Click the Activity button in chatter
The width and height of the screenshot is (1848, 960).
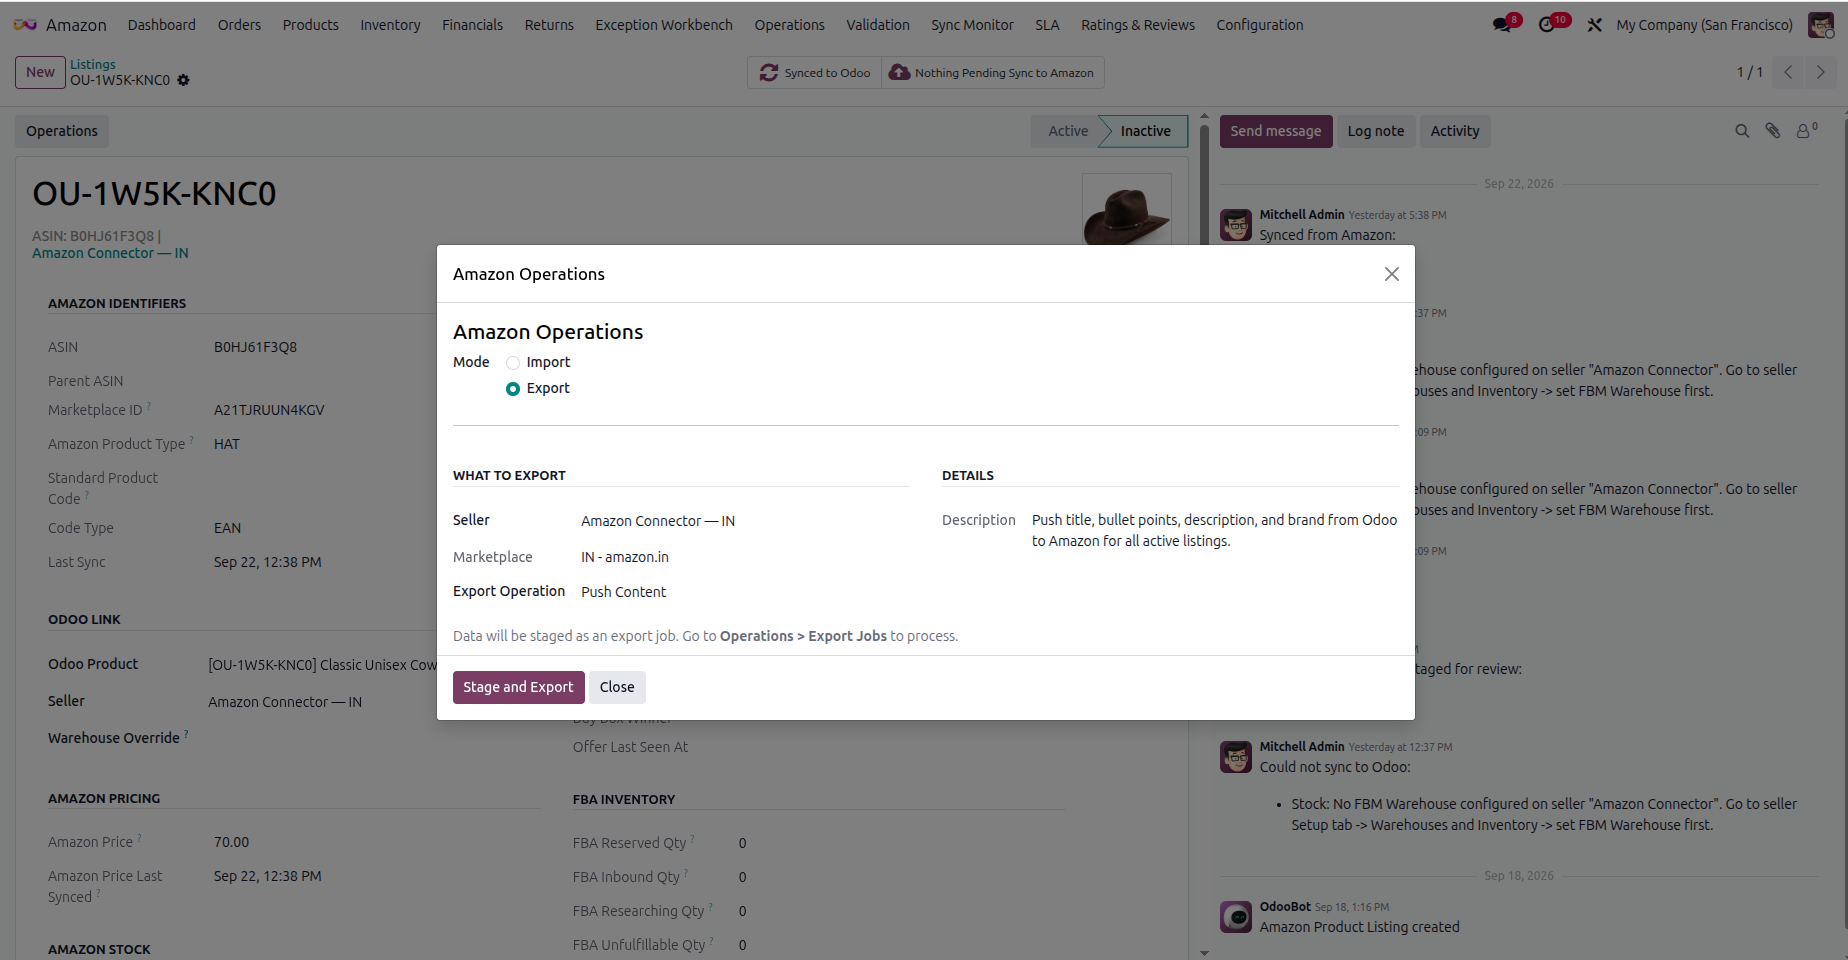pos(1454,131)
